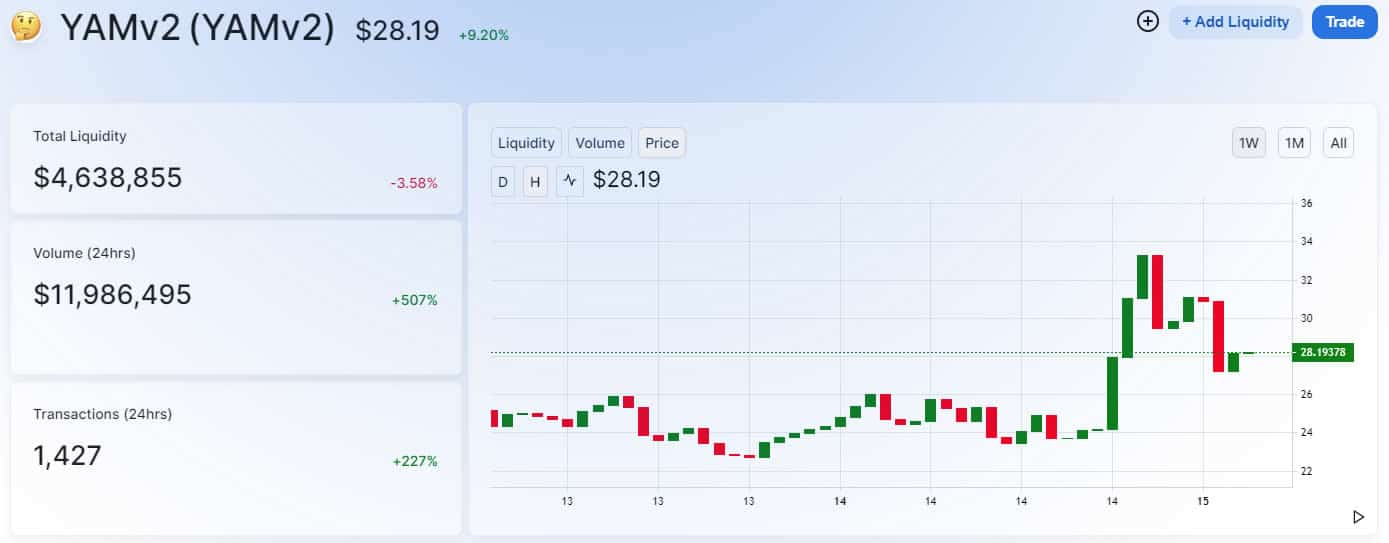Click the green 28.19378 price label
The width and height of the screenshot is (1389, 543).
click(1322, 352)
